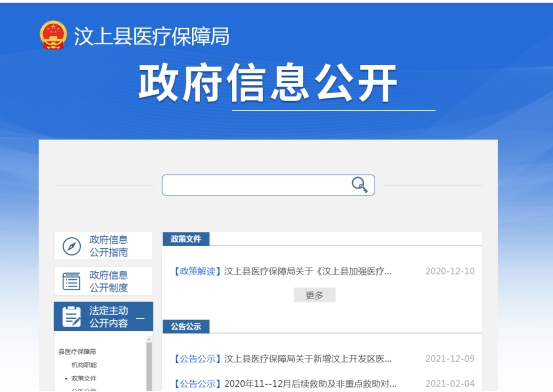Select 政策文件 in the sidebar tree

click(x=84, y=378)
